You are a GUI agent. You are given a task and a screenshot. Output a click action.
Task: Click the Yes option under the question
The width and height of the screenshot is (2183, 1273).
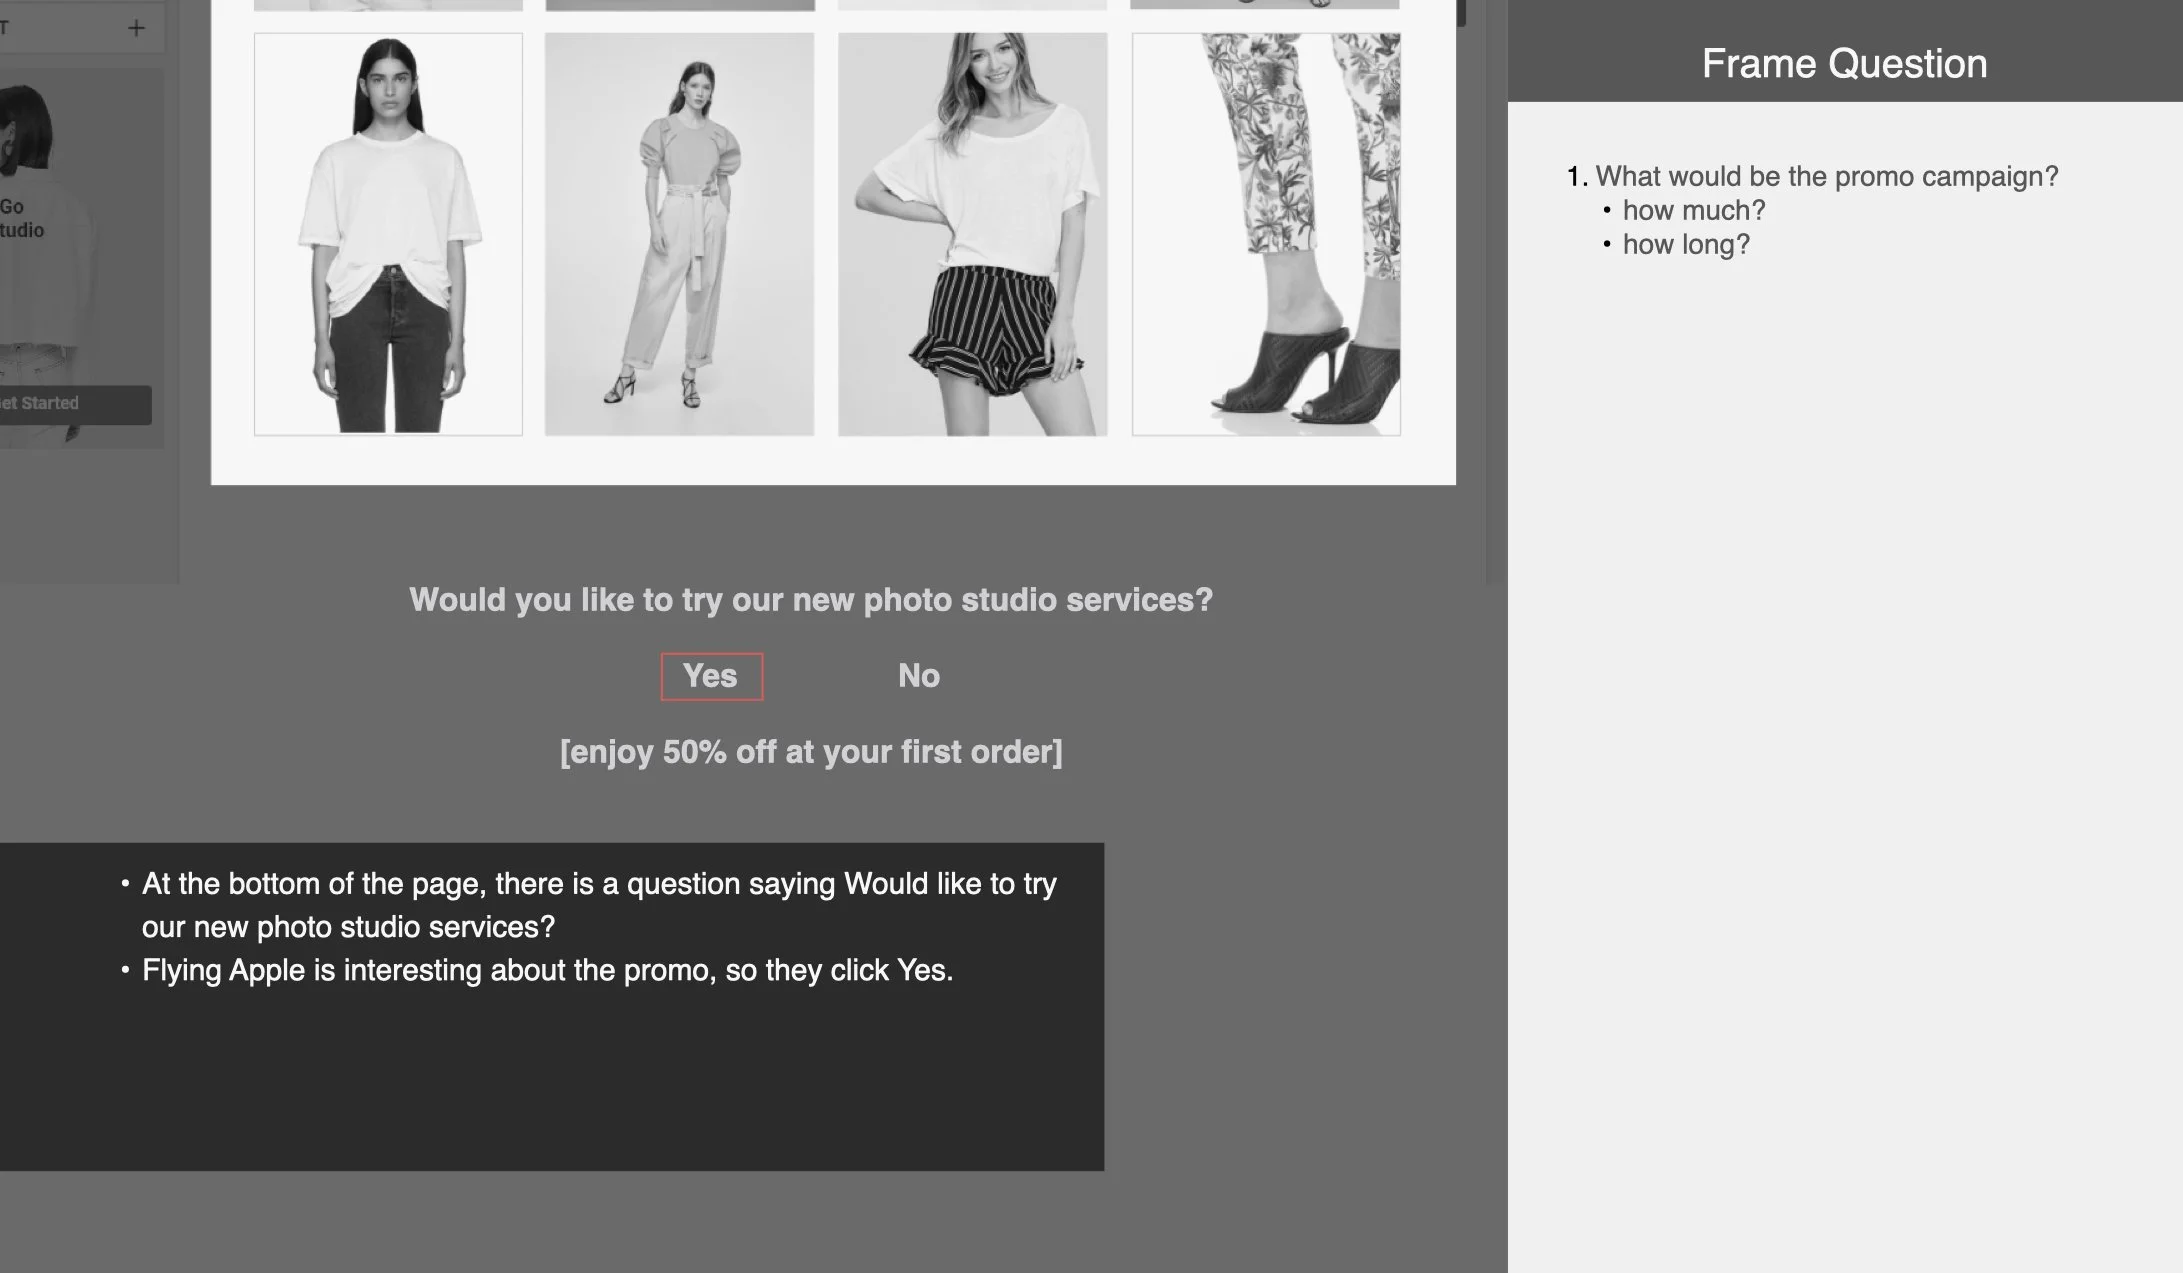(x=711, y=676)
